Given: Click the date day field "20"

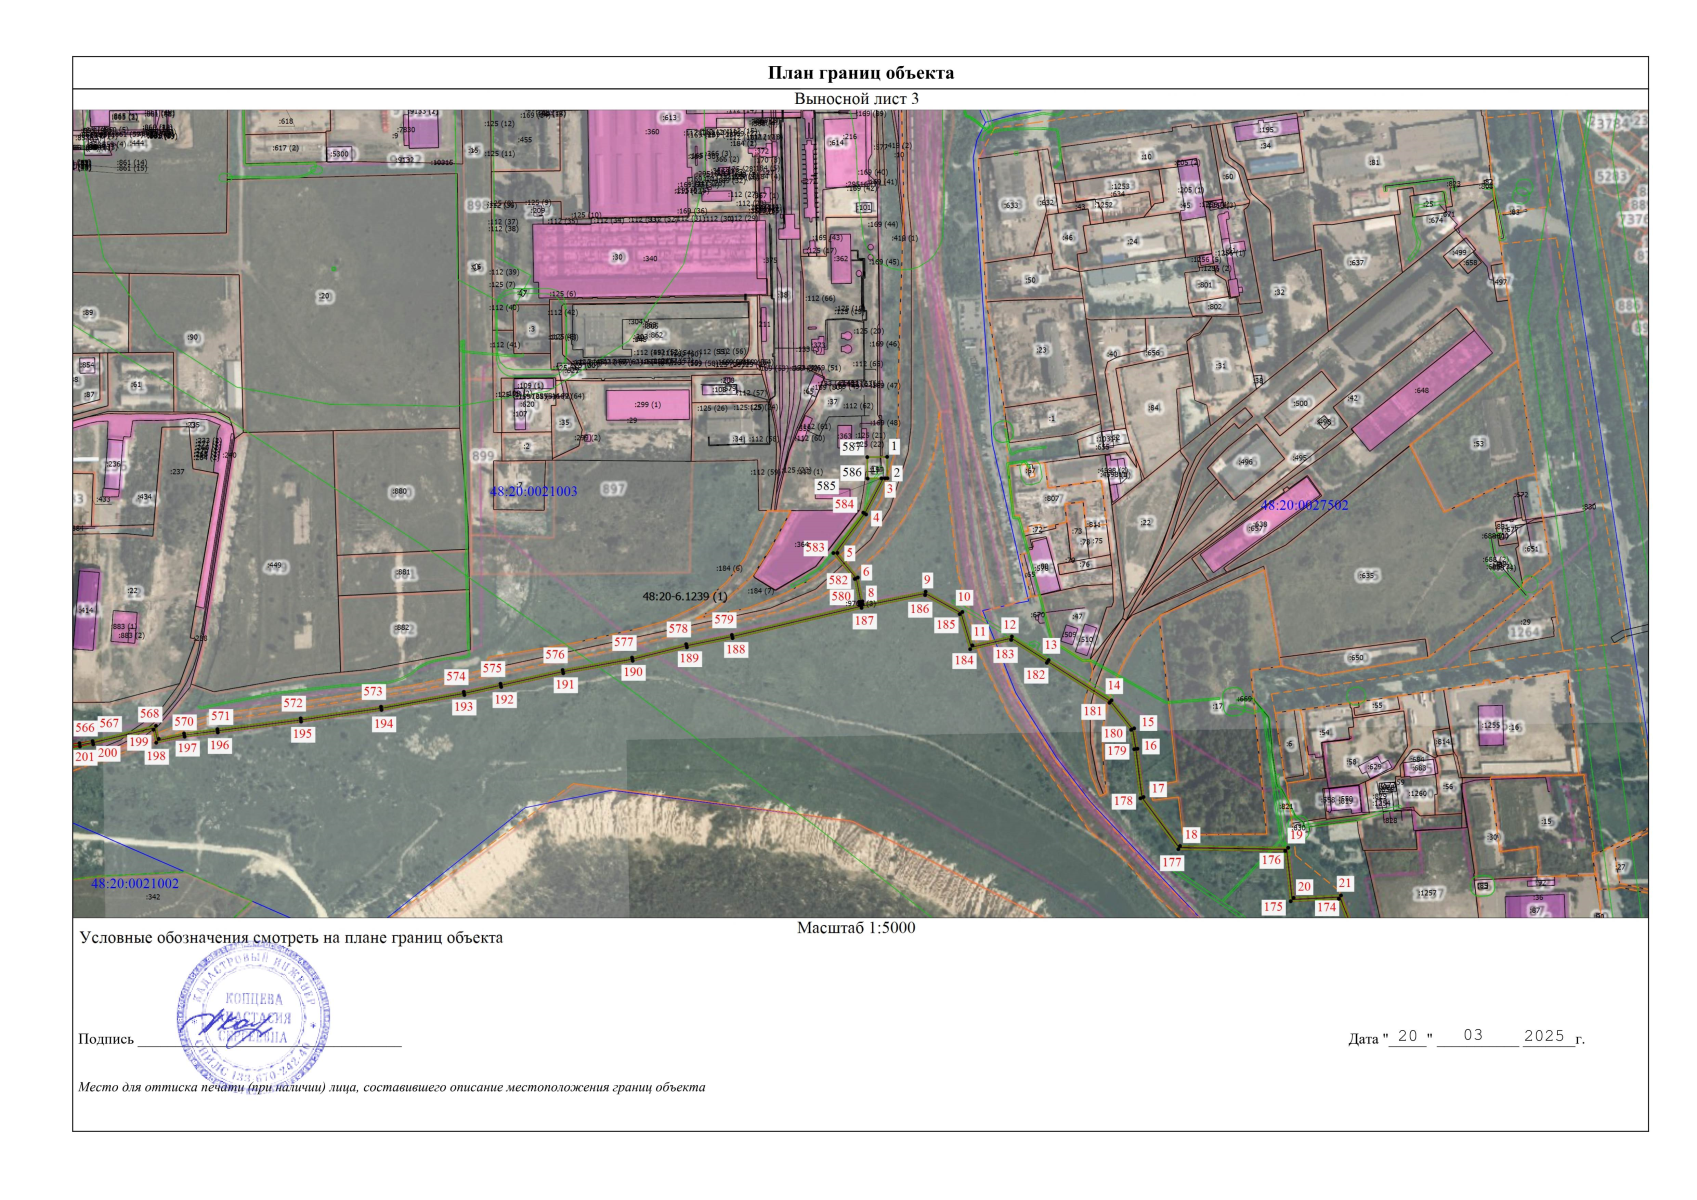Looking at the screenshot, I should [1408, 1036].
